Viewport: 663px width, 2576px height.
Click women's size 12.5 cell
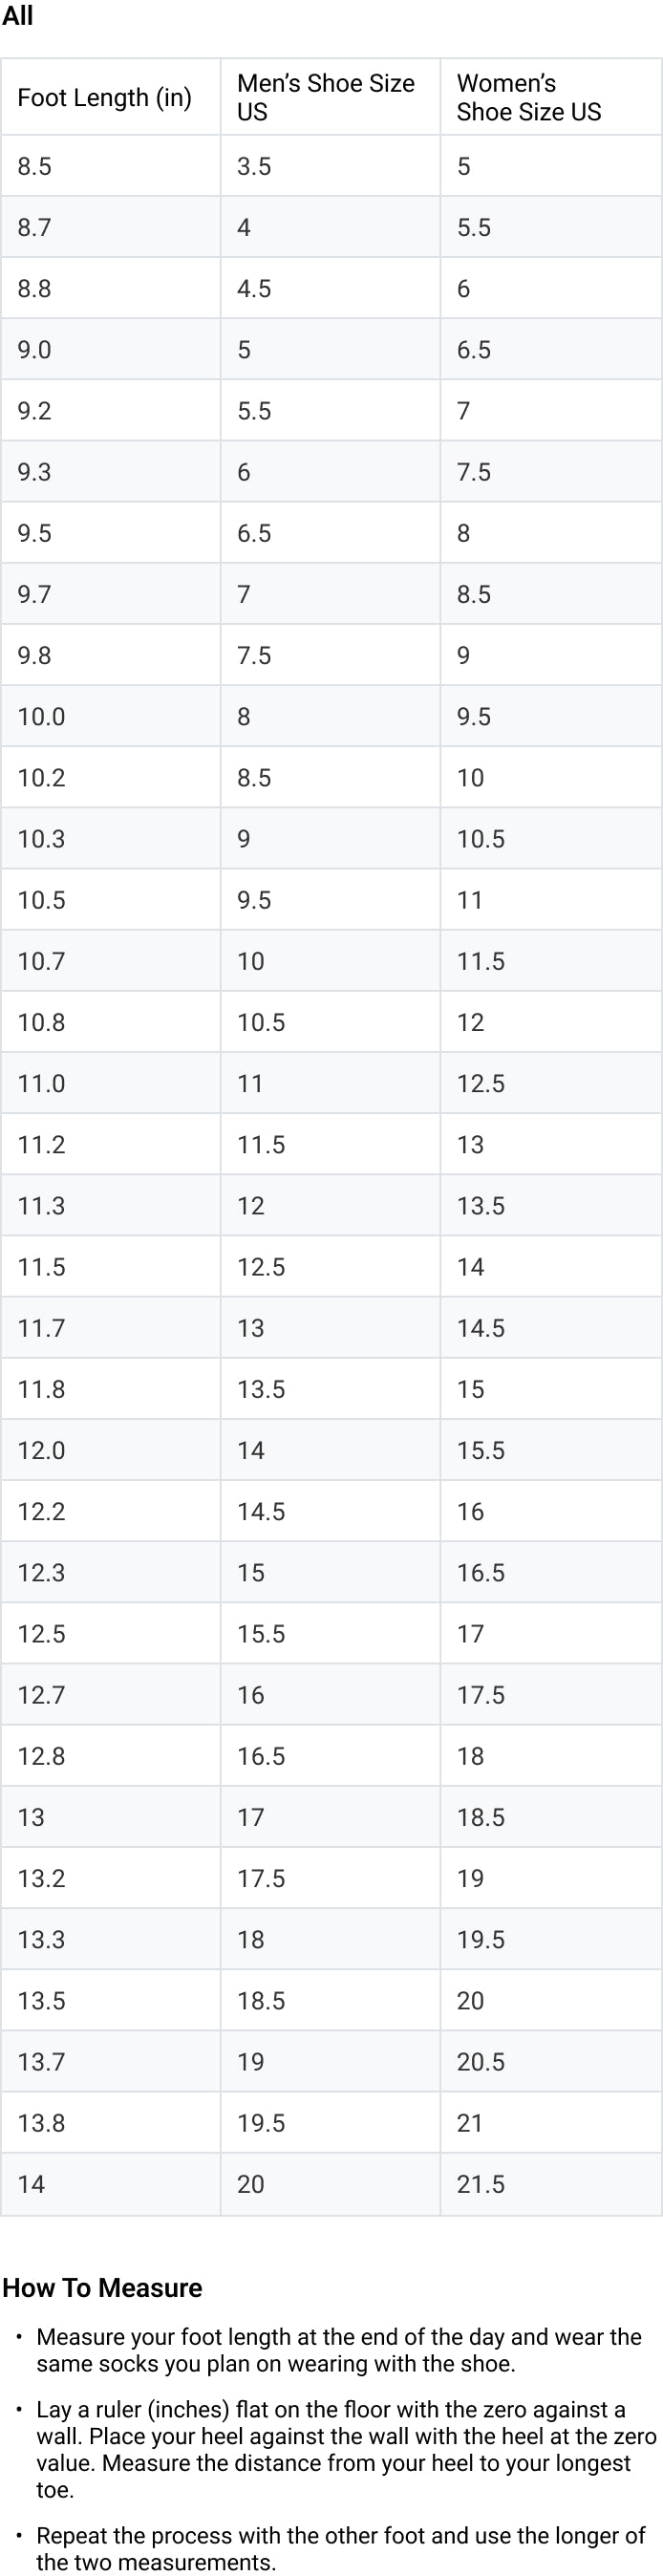[x=551, y=1083]
